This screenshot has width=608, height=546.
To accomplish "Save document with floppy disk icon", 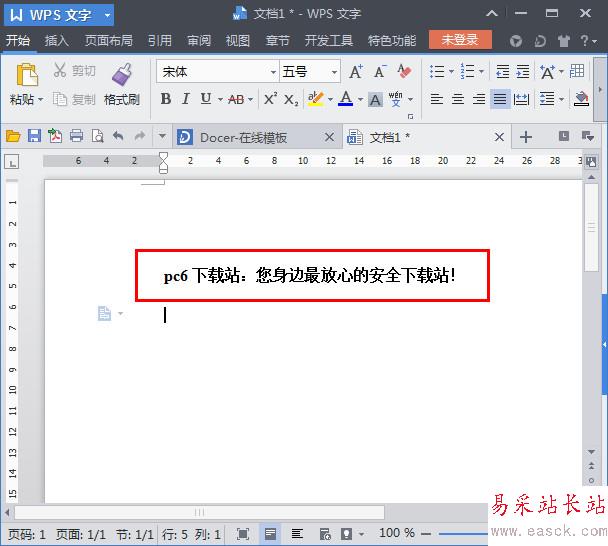I will [34, 136].
